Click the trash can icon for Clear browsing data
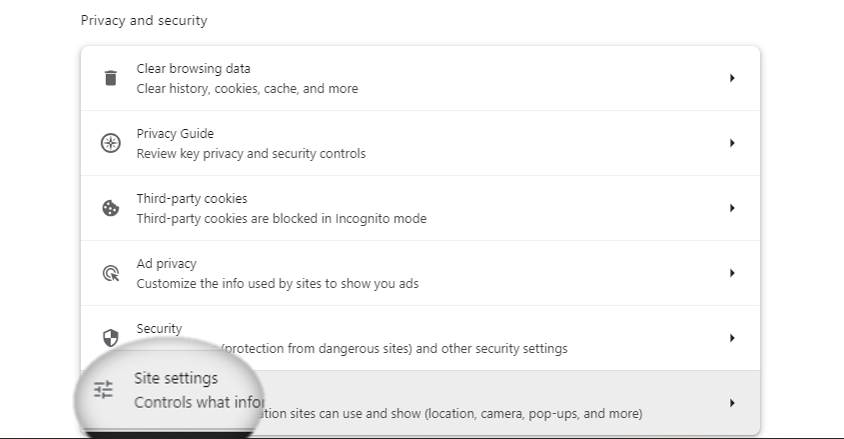 (110, 78)
